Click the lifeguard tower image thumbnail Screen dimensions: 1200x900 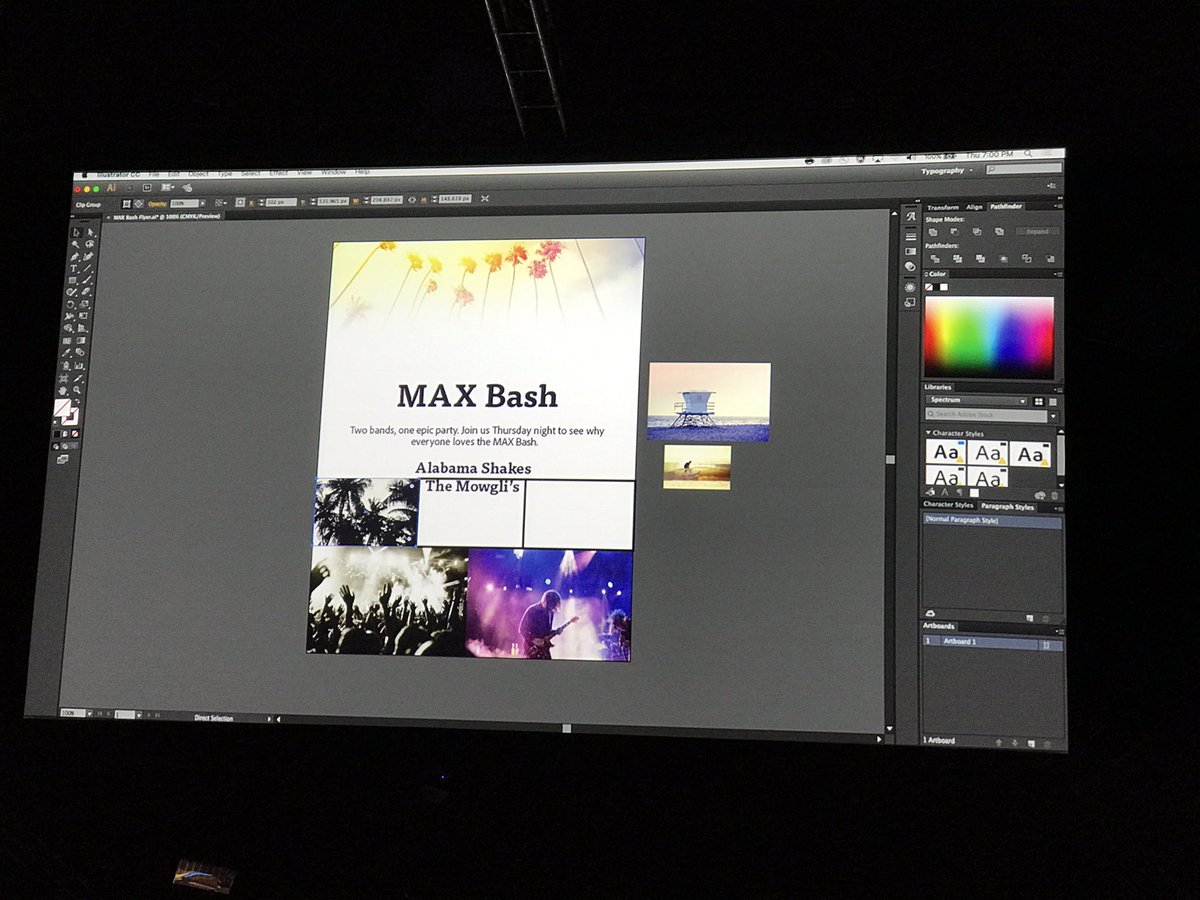tap(709, 401)
